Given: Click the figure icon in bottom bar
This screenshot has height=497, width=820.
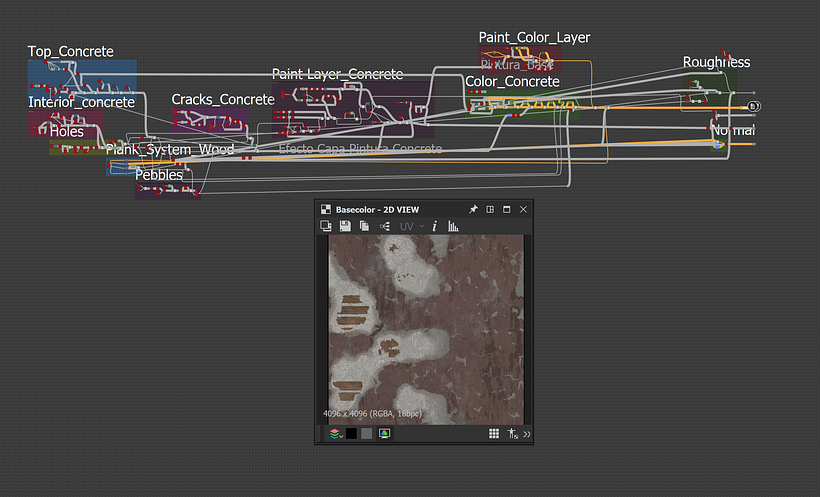Looking at the screenshot, I should click(x=511, y=434).
